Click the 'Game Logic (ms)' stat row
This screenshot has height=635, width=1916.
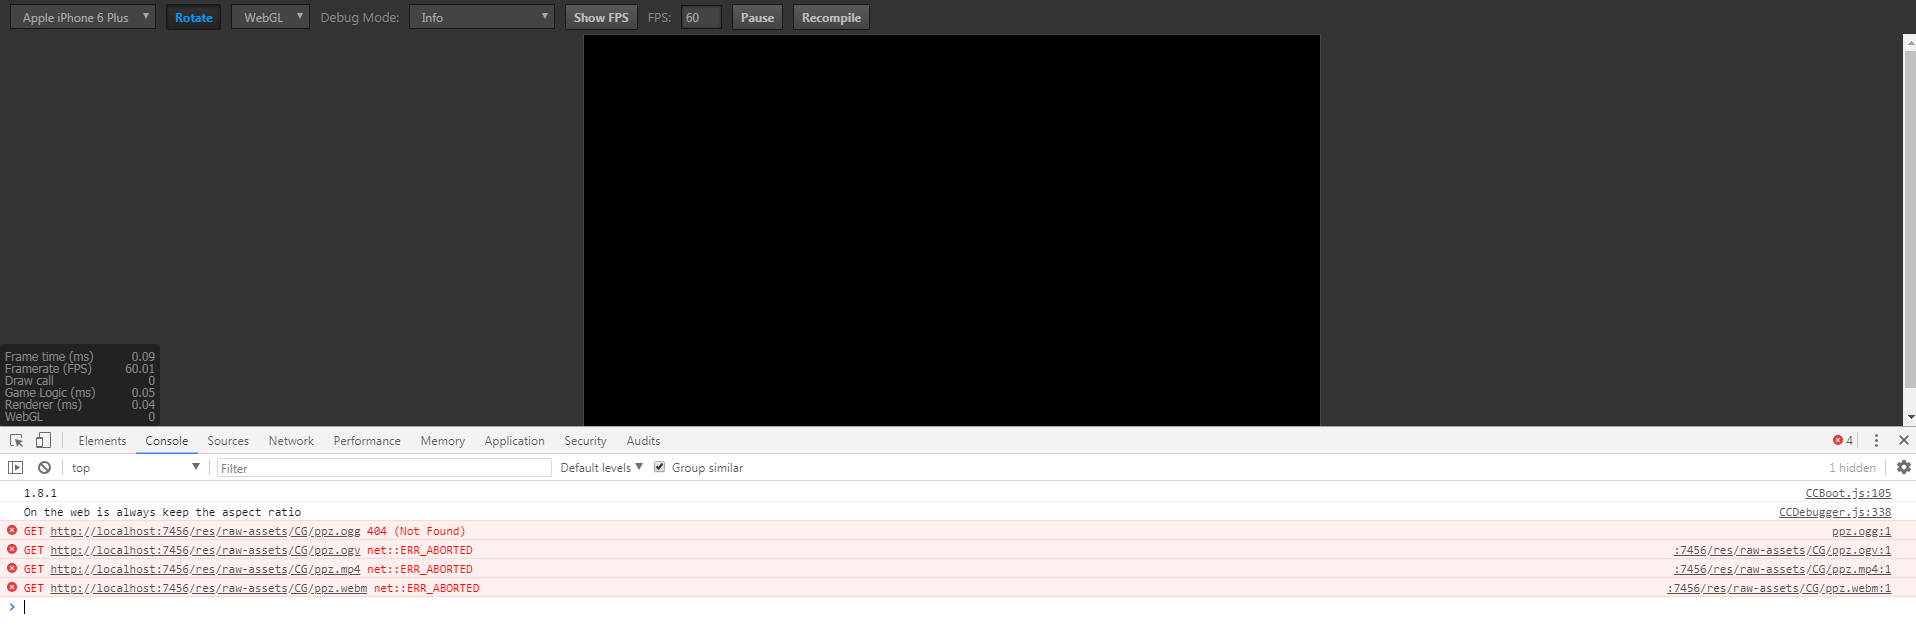[80, 393]
